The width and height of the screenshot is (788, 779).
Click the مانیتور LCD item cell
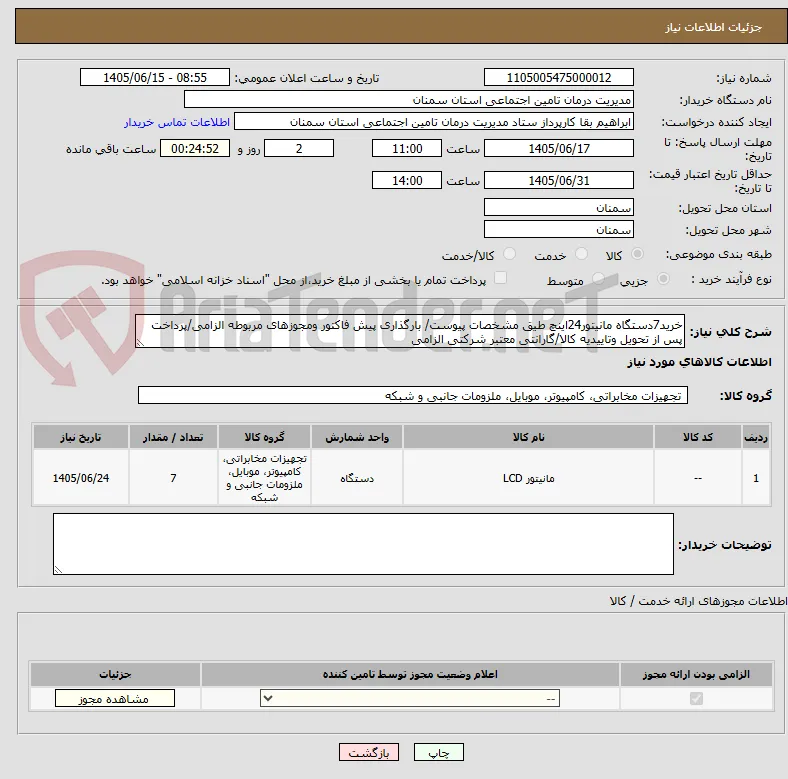point(528,478)
